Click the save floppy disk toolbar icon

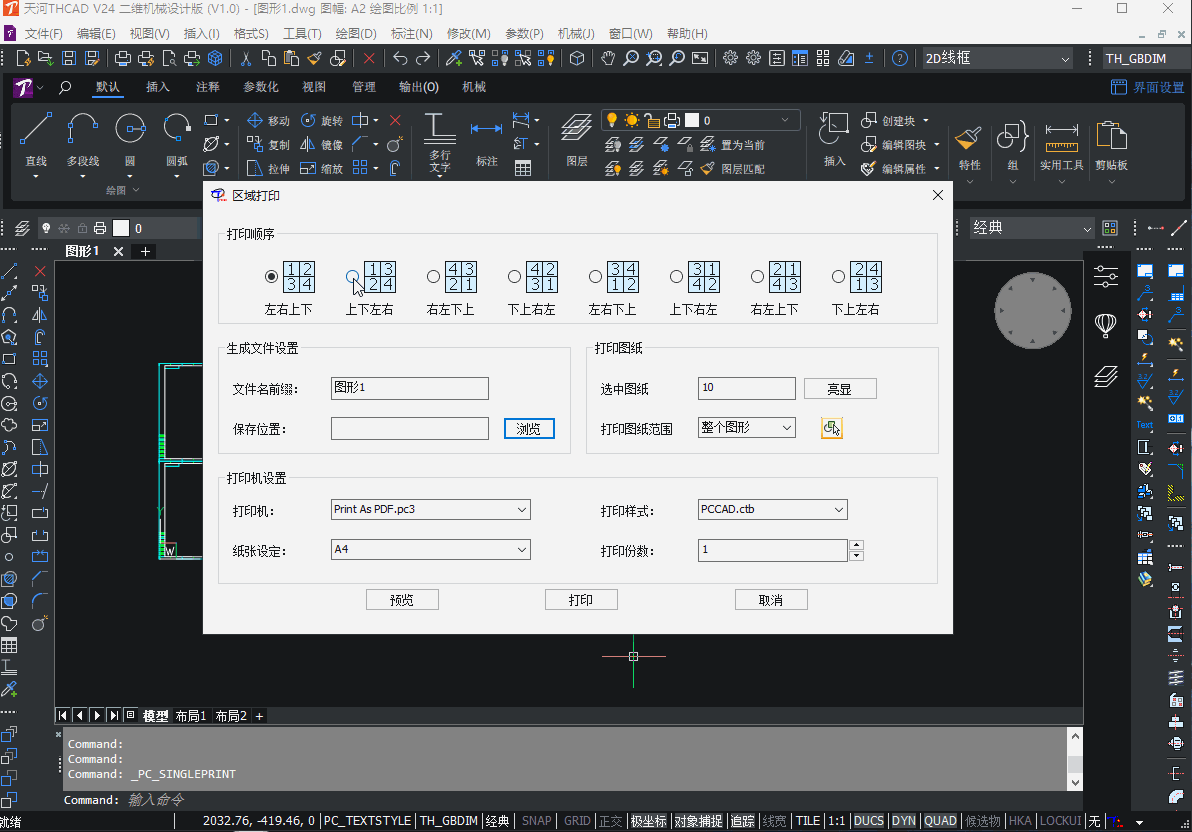pyautogui.click(x=69, y=59)
